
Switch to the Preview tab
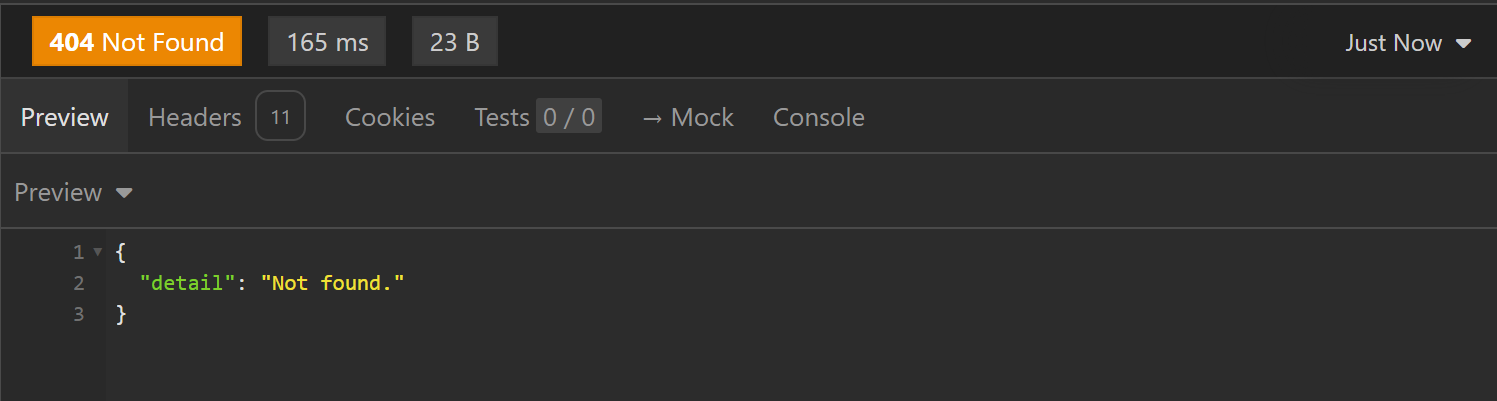click(64, 117)
